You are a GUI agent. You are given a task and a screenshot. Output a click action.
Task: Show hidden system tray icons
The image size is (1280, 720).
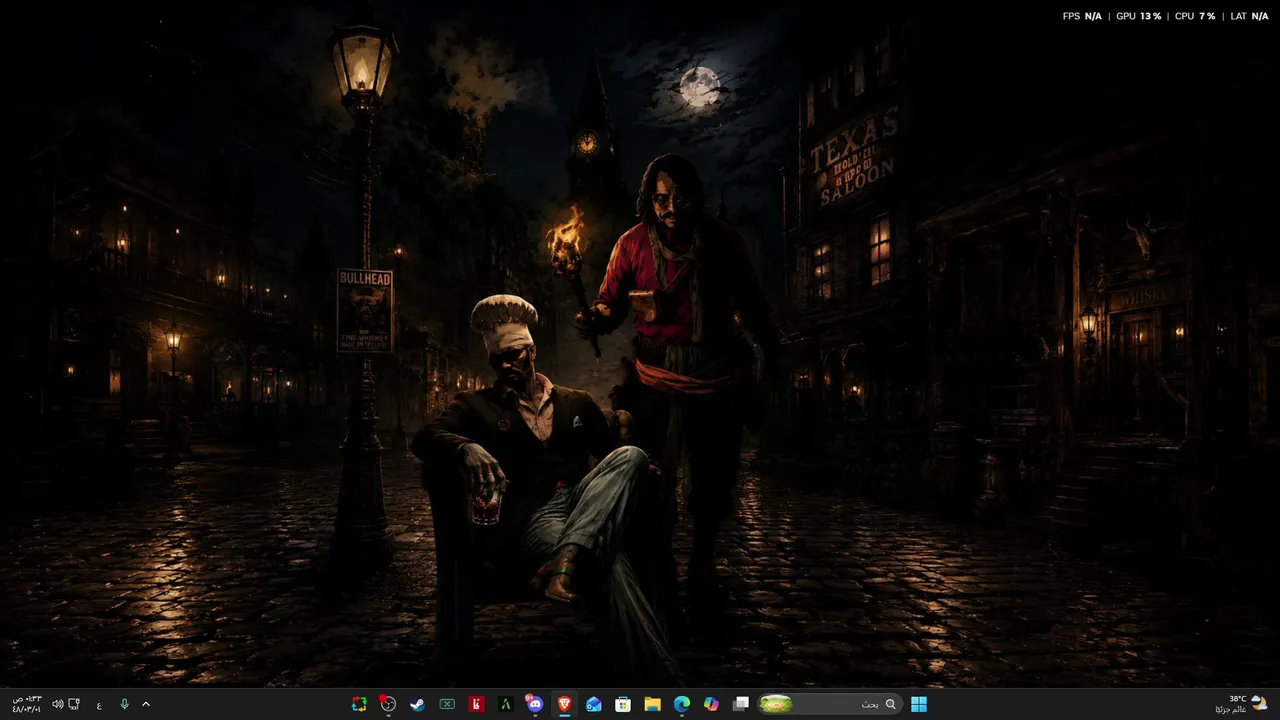click(x=146, y=704)
